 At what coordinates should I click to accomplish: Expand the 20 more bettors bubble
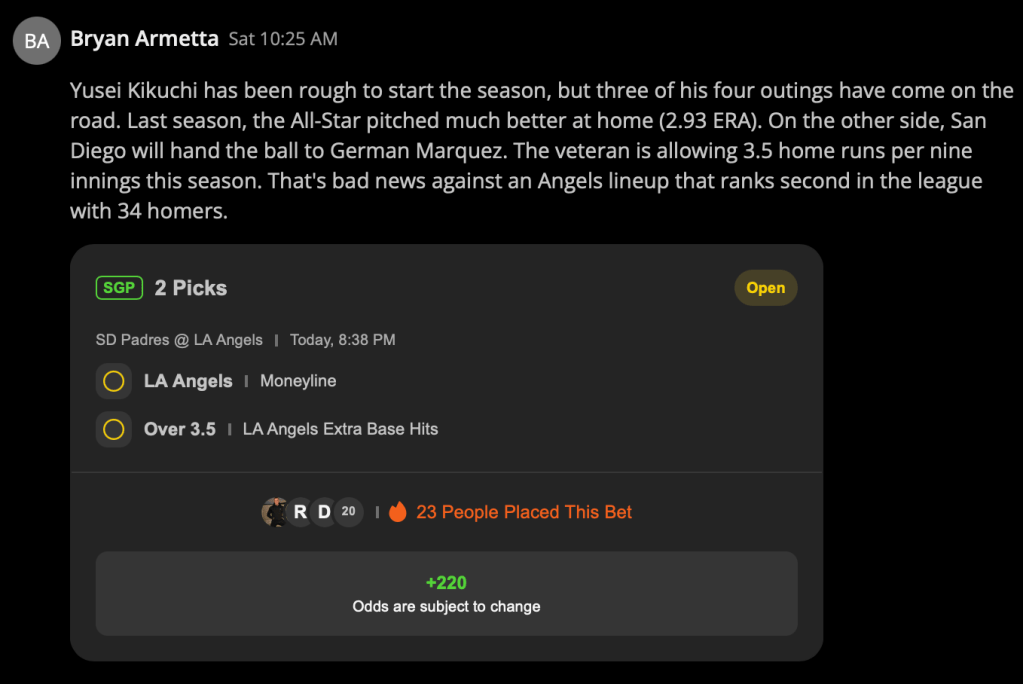point(348,512)
